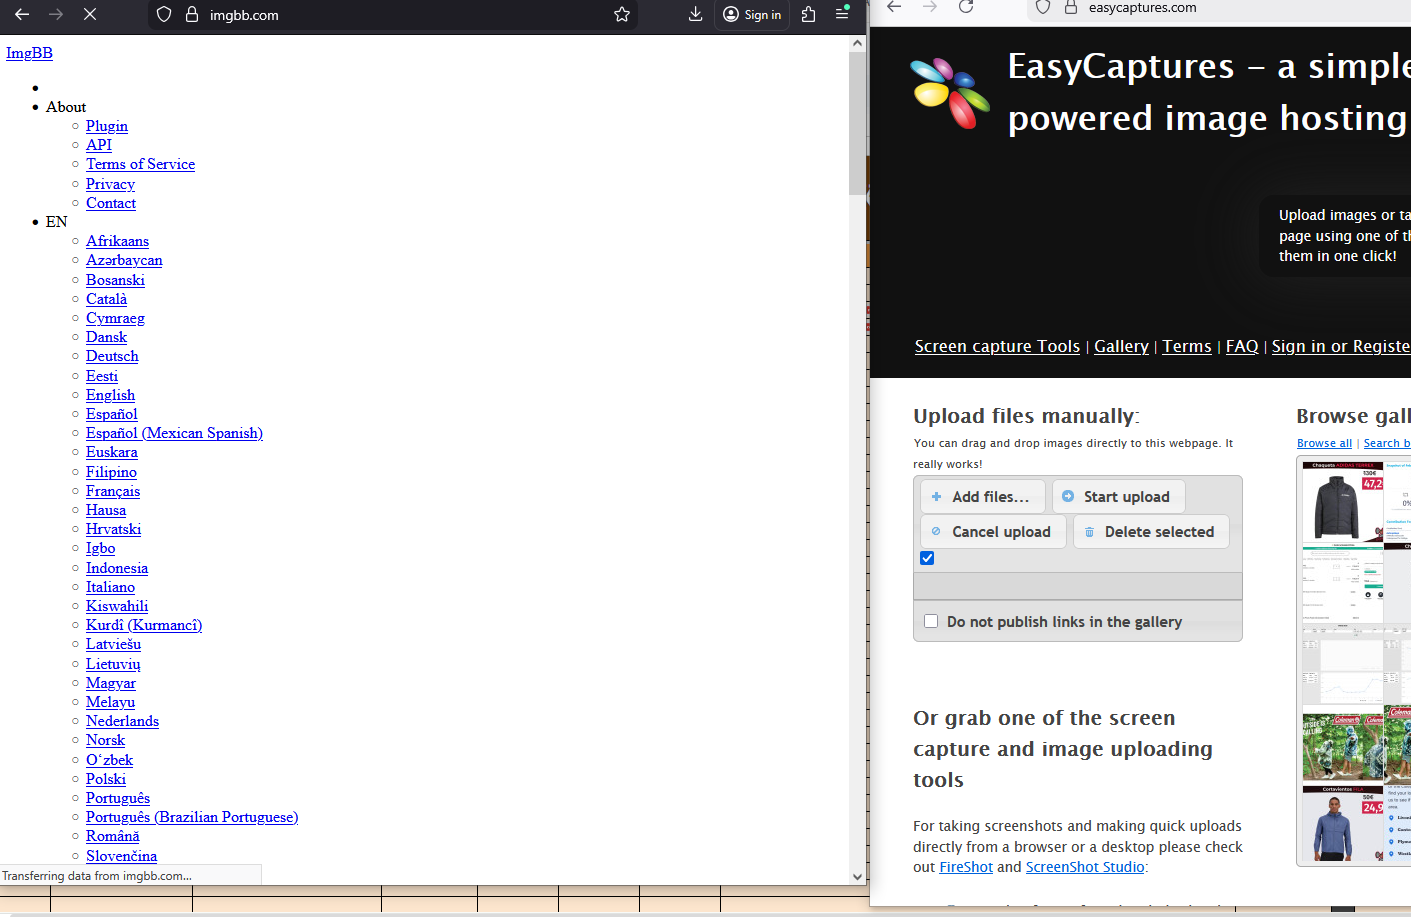Click the EasyCaptures colorful petal logo
Viewport: 1411px width, 917px height.
[949, 93]
